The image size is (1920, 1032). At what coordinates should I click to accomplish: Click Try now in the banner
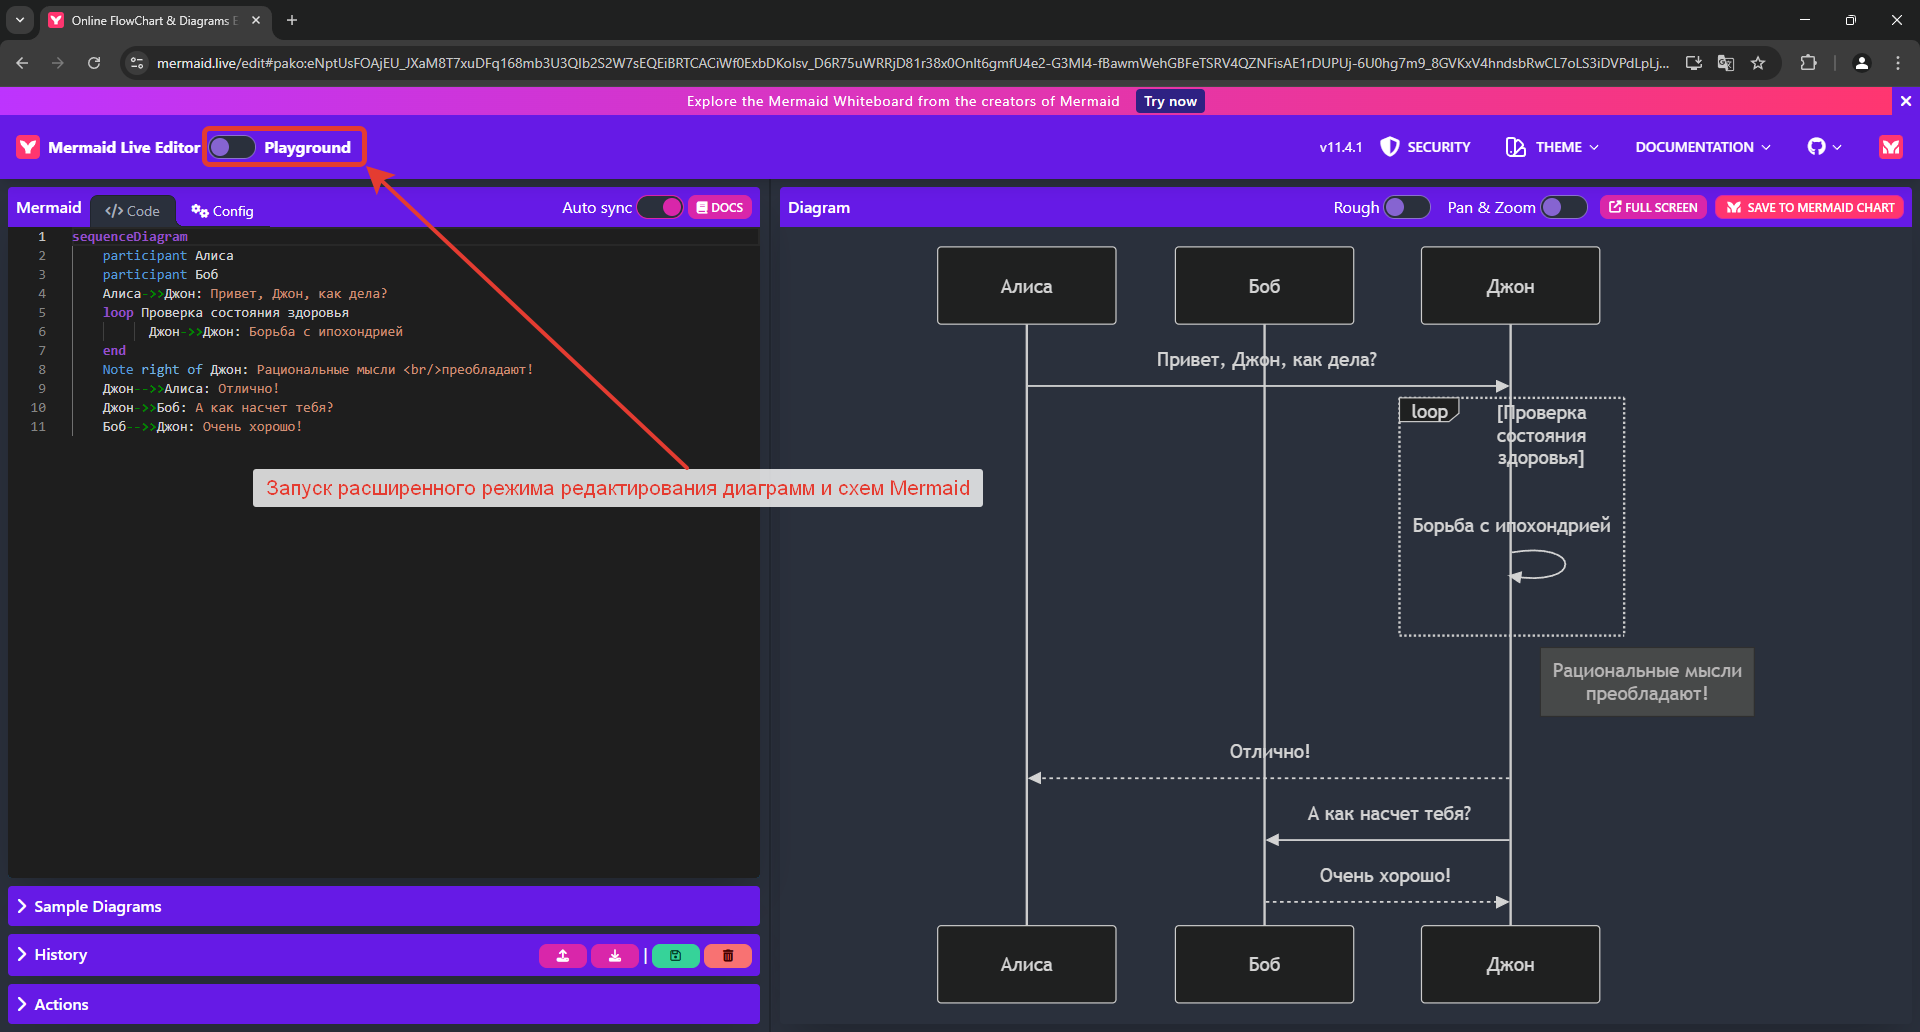tap(1170, 101)
